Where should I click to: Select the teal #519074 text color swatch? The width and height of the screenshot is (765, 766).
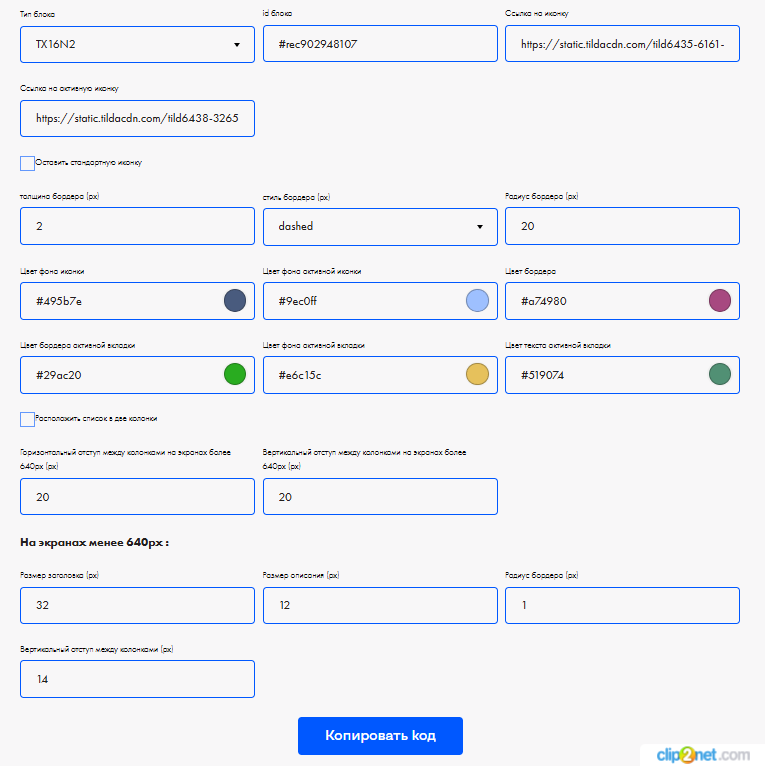(720, 375)
